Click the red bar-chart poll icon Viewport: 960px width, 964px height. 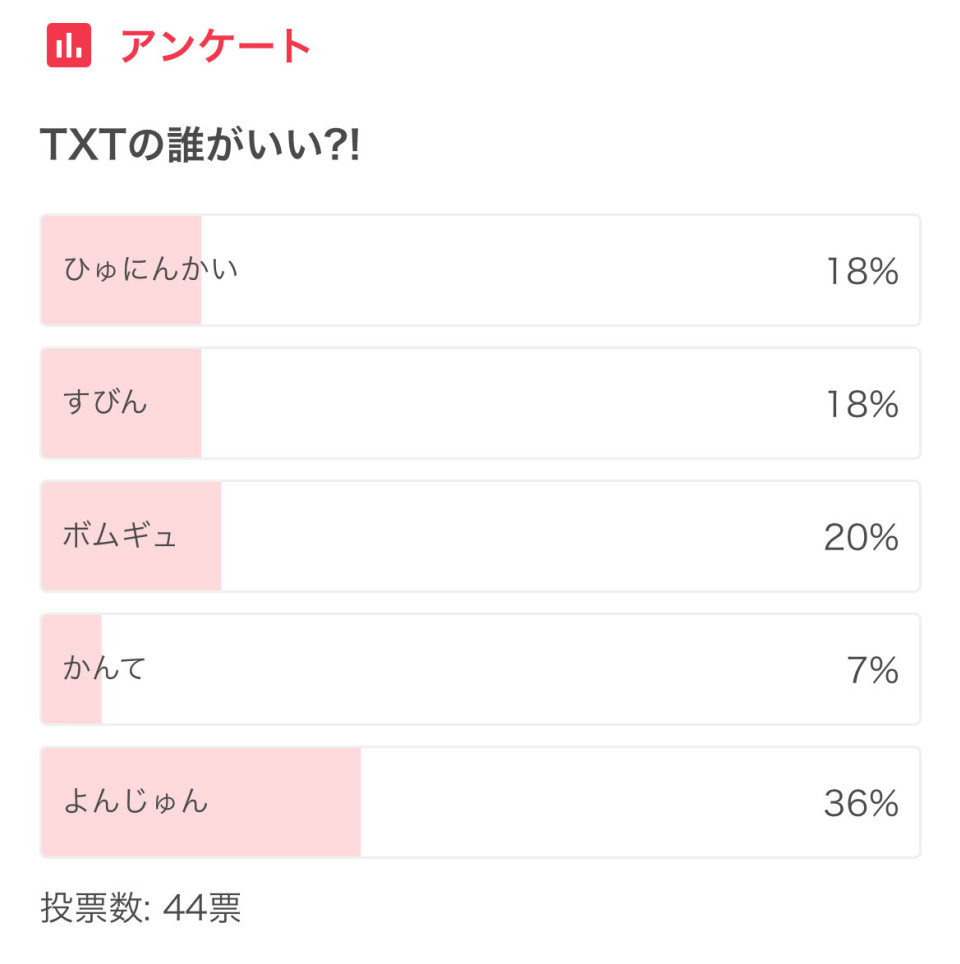[69, 45]
